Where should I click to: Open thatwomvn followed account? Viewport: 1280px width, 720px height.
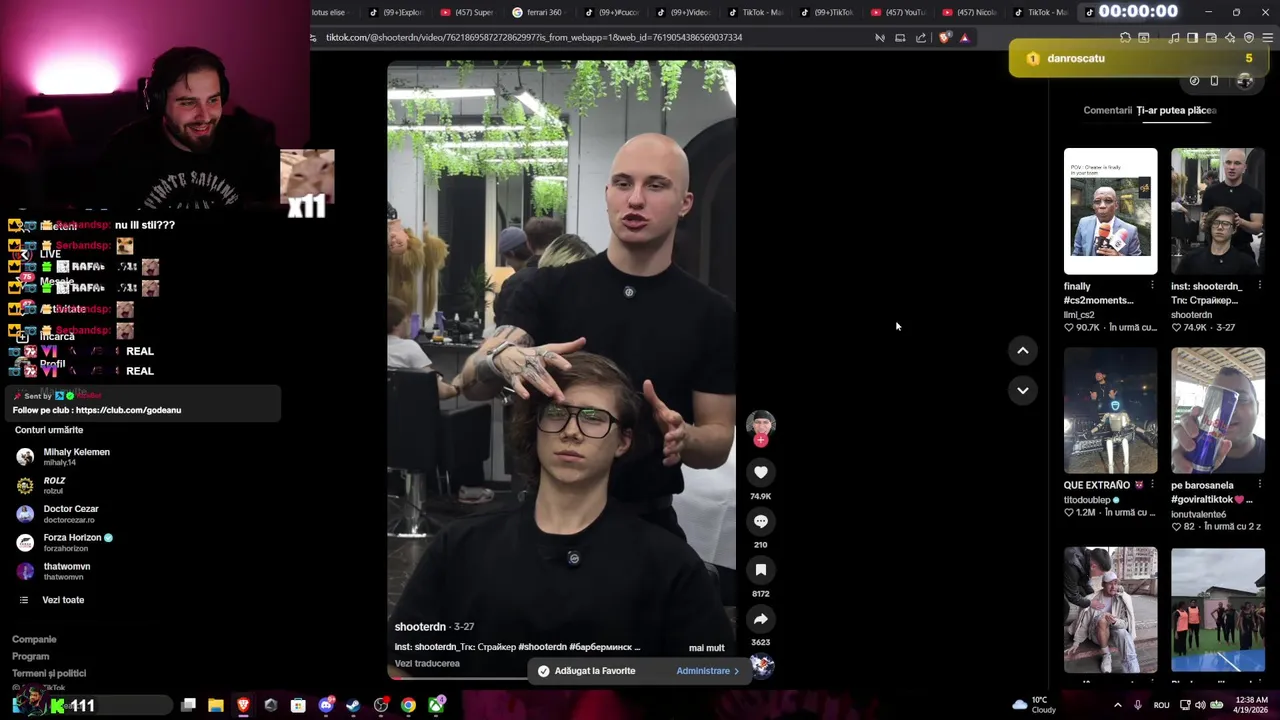[67, 571]
